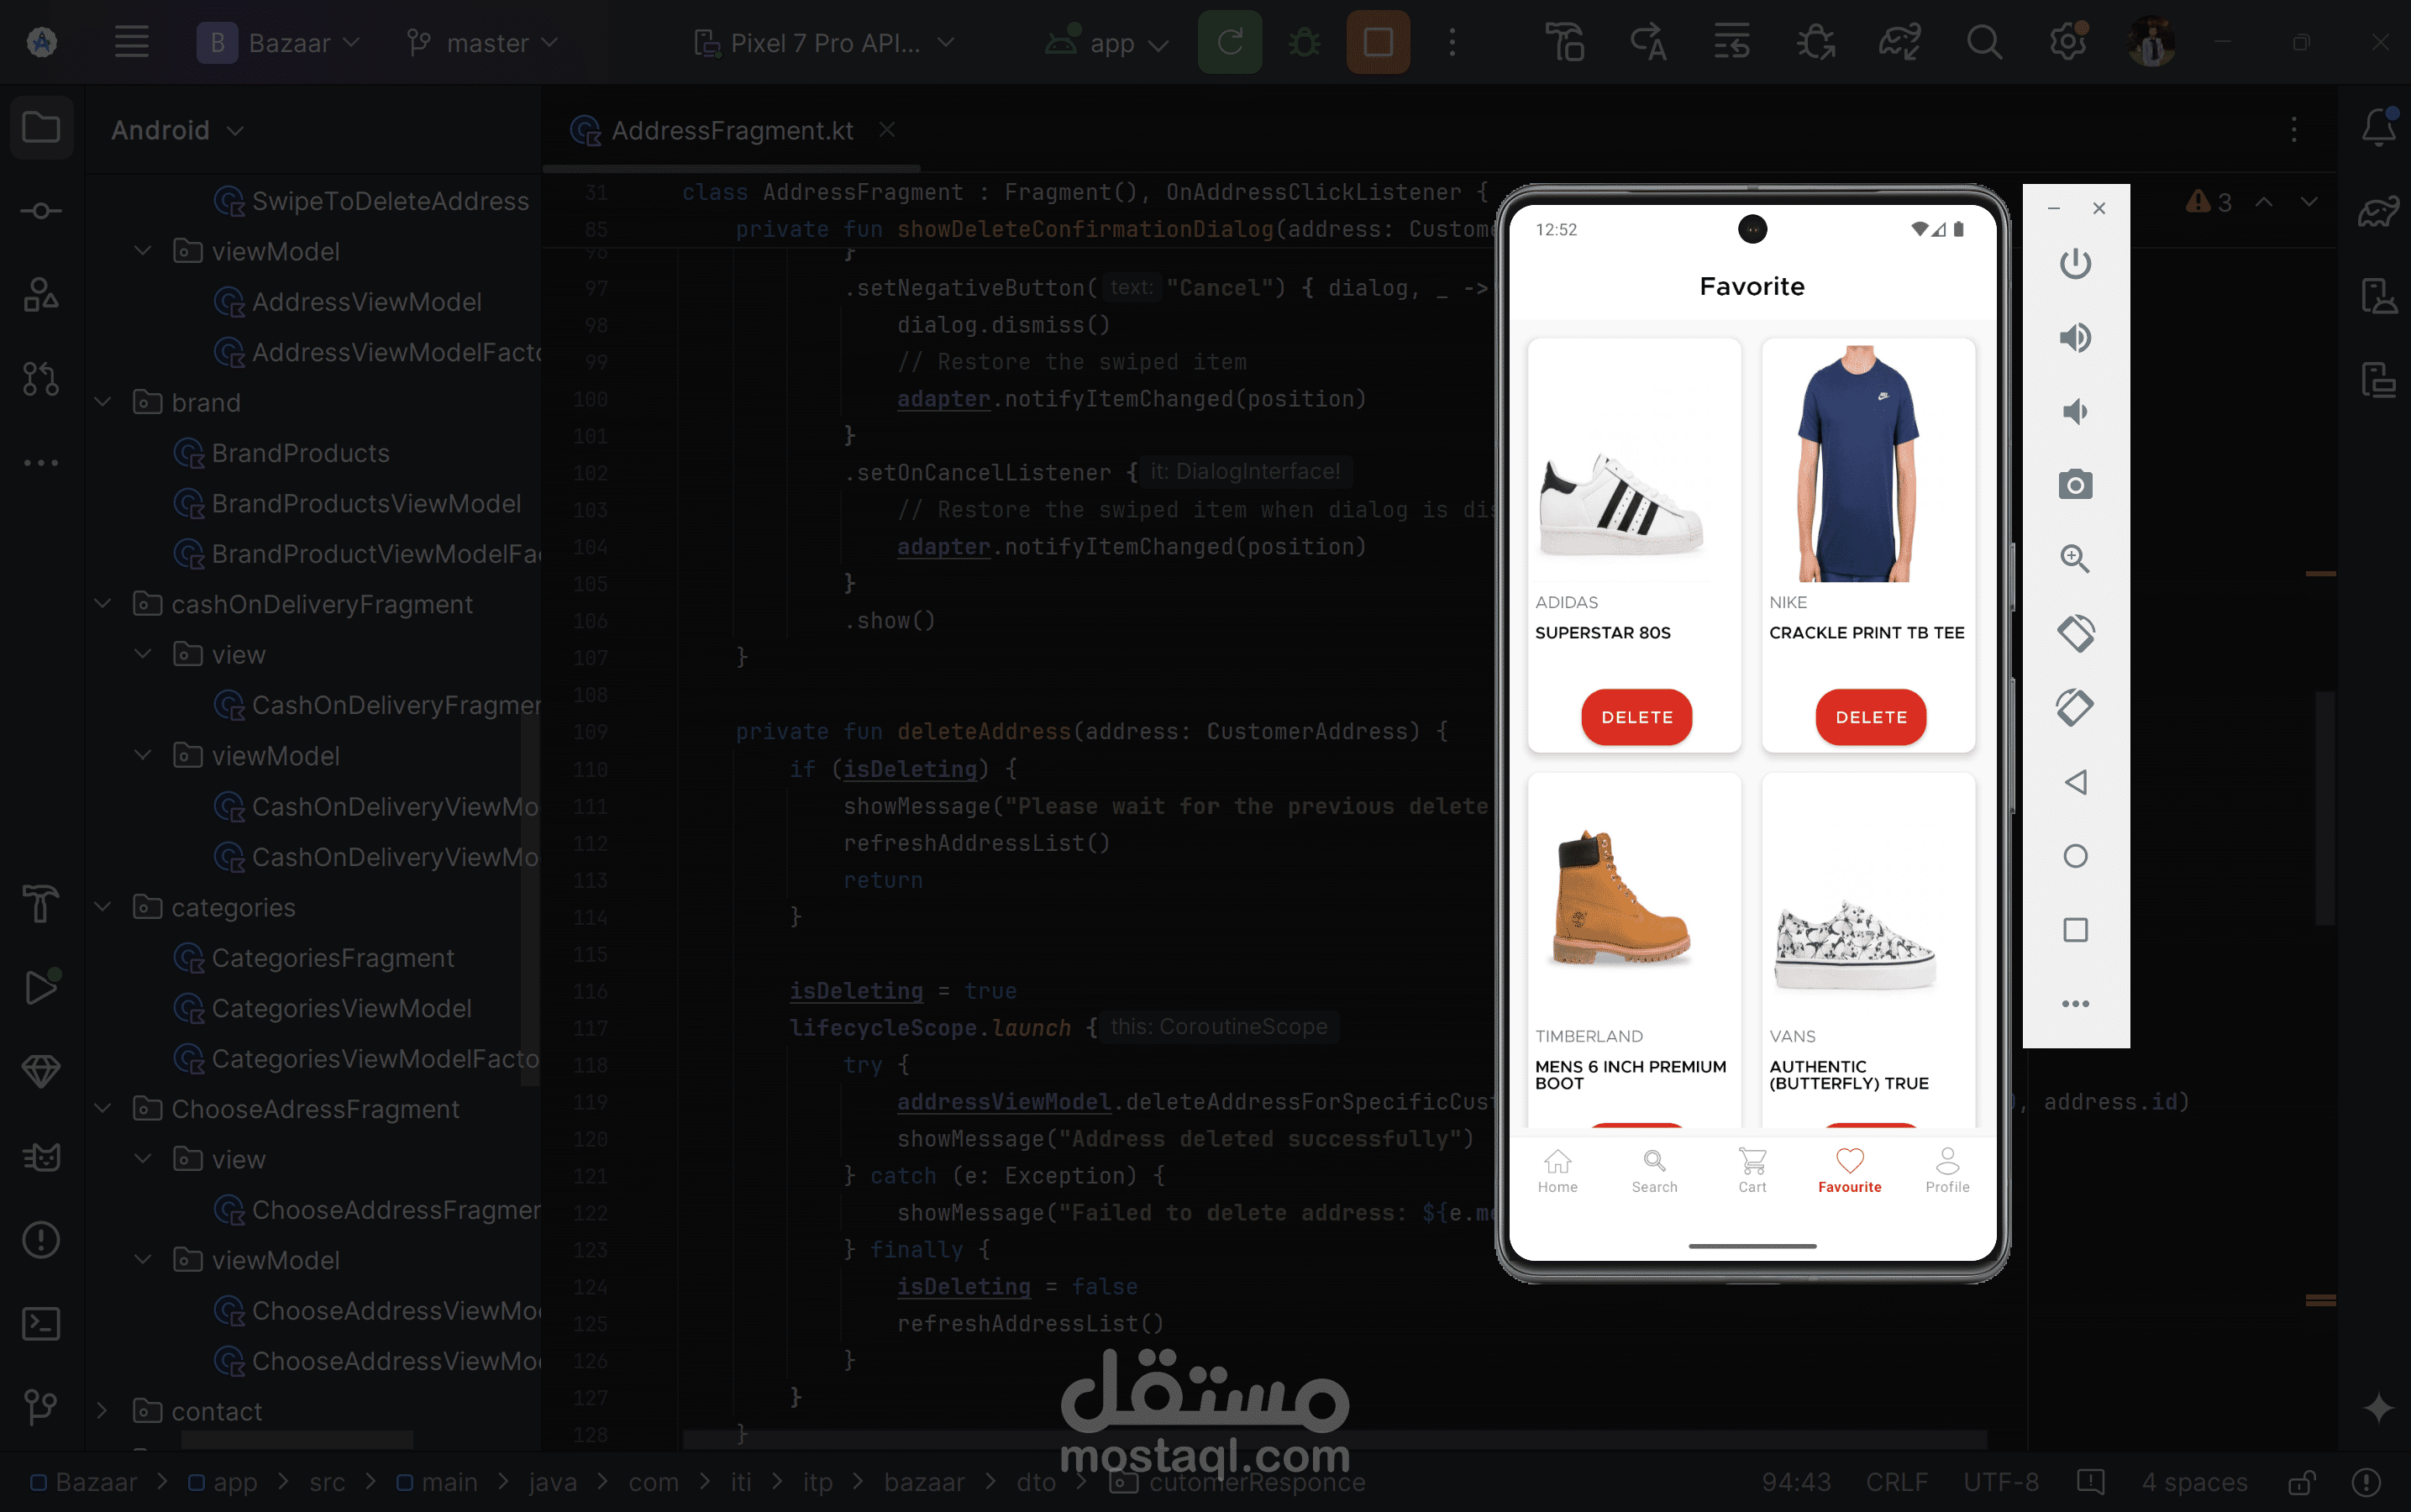The height and width of the screenshot is (1512, 2411).
Task: Collapse the brand folder
Action: [102, 402]
